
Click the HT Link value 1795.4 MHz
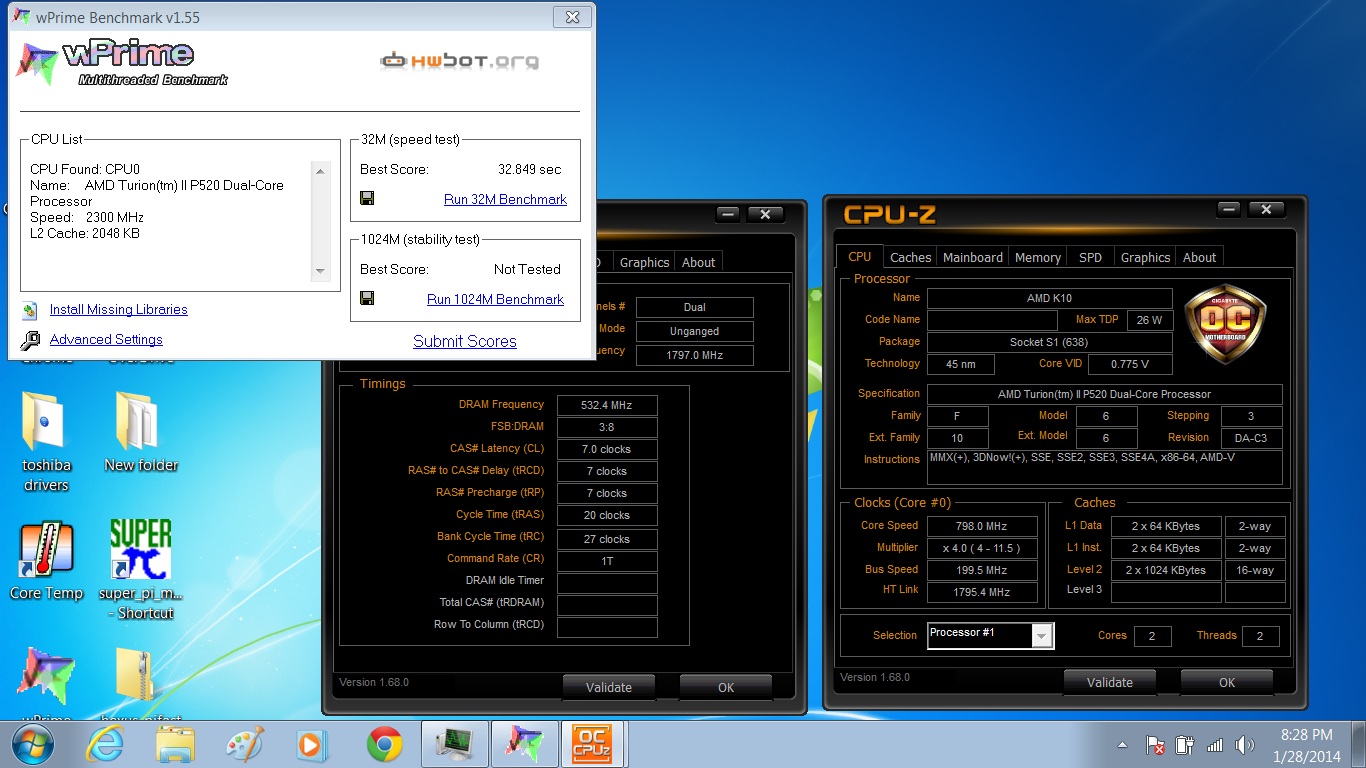point(981,592)
